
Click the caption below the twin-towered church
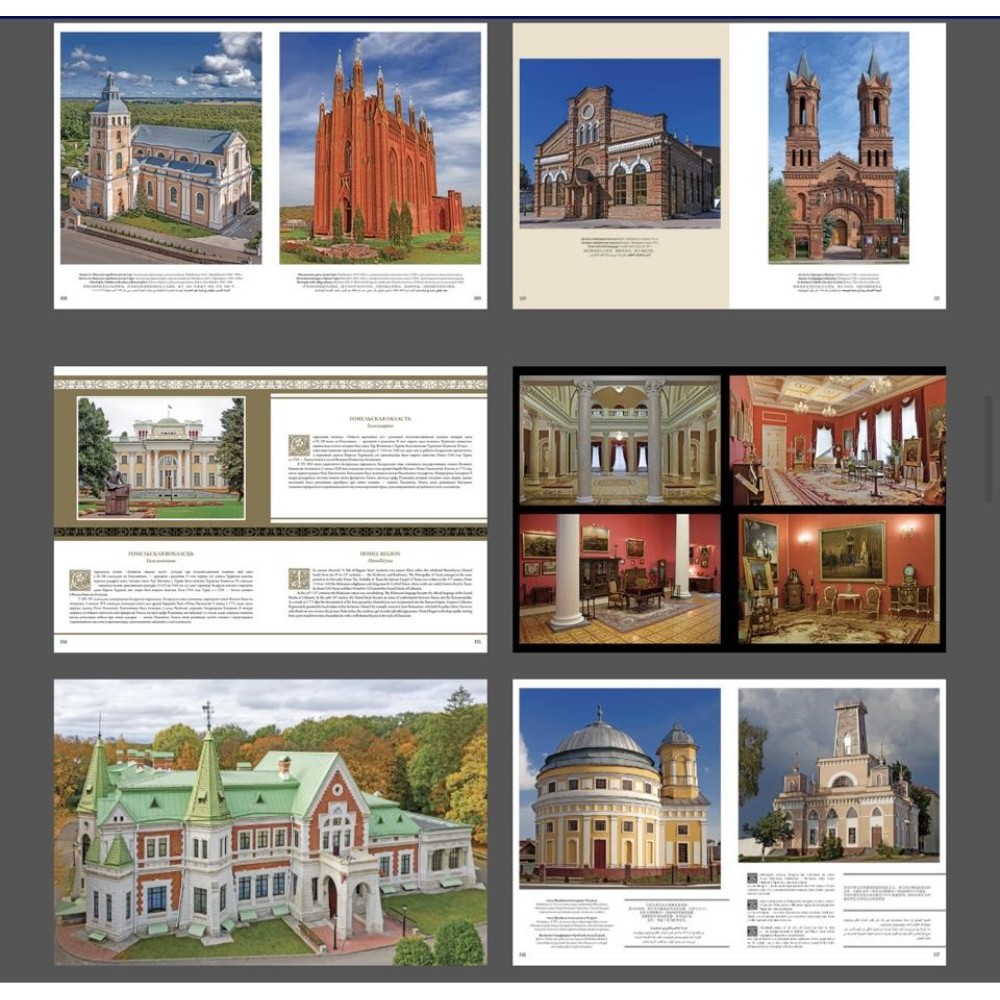click(x=838, y=278)
